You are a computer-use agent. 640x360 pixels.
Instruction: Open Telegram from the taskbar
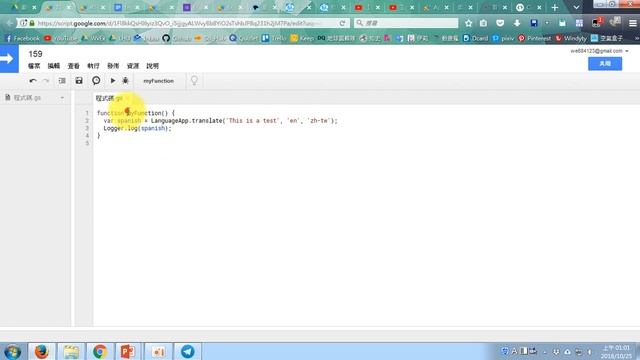pyautogui.click(x=187, y=351)
